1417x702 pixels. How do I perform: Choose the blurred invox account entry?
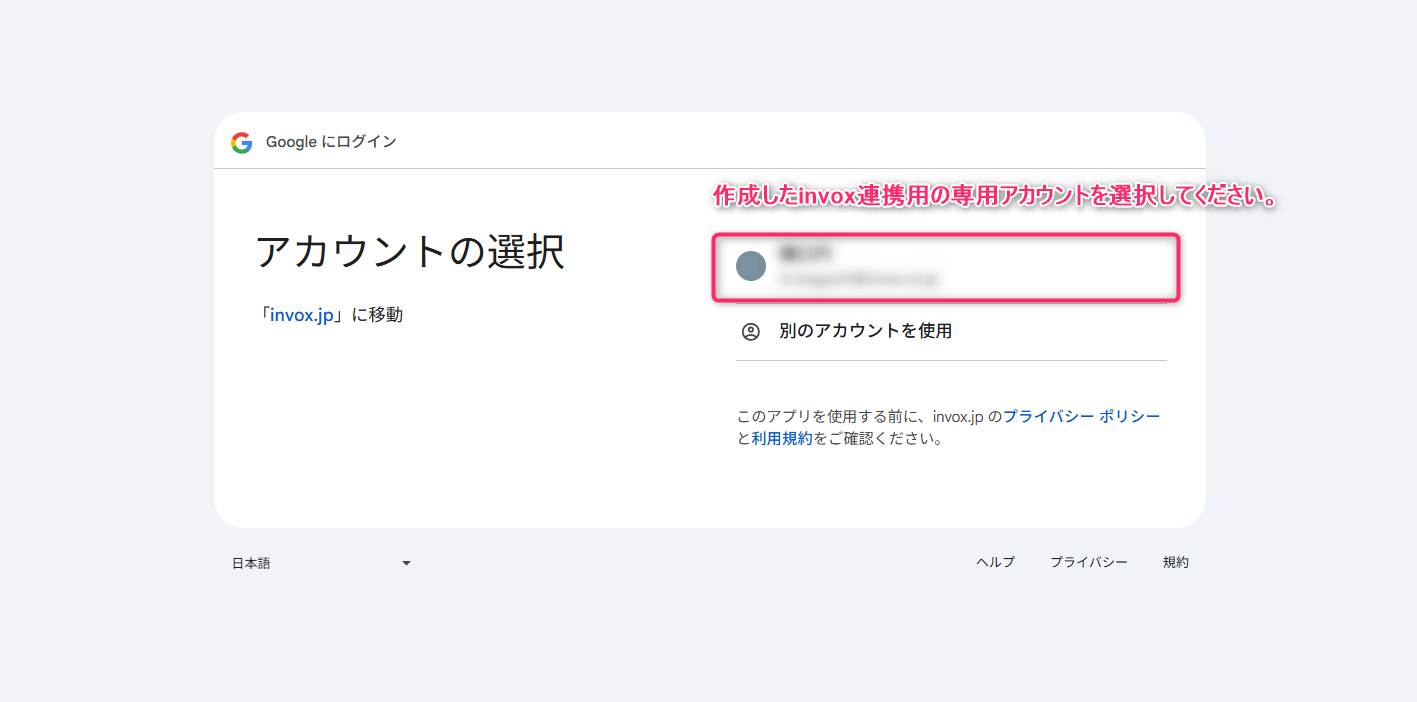pos(946,267)
